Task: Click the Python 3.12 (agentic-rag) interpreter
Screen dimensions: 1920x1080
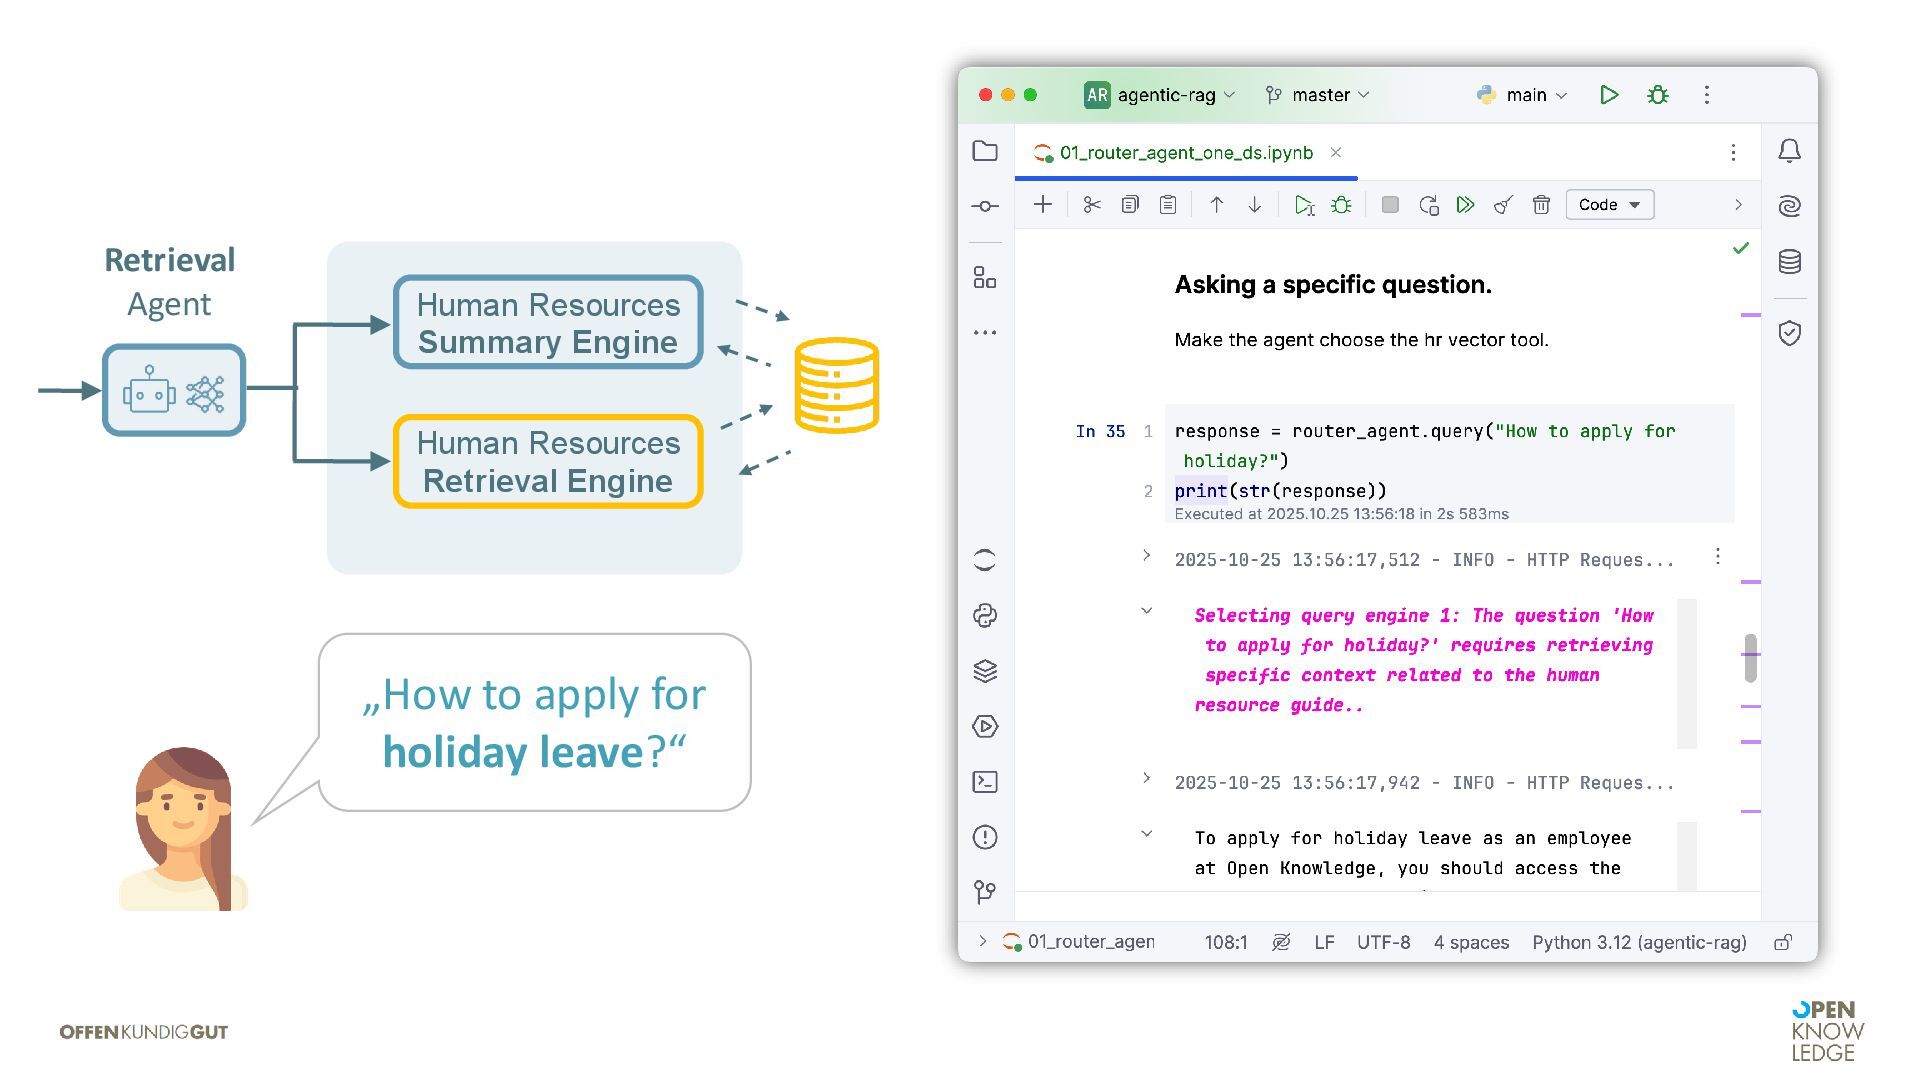Action: pos(1638,942)
